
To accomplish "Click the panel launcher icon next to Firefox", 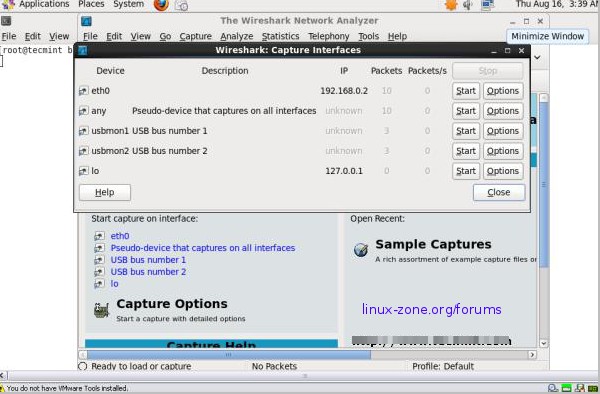I will pos(181,5).
